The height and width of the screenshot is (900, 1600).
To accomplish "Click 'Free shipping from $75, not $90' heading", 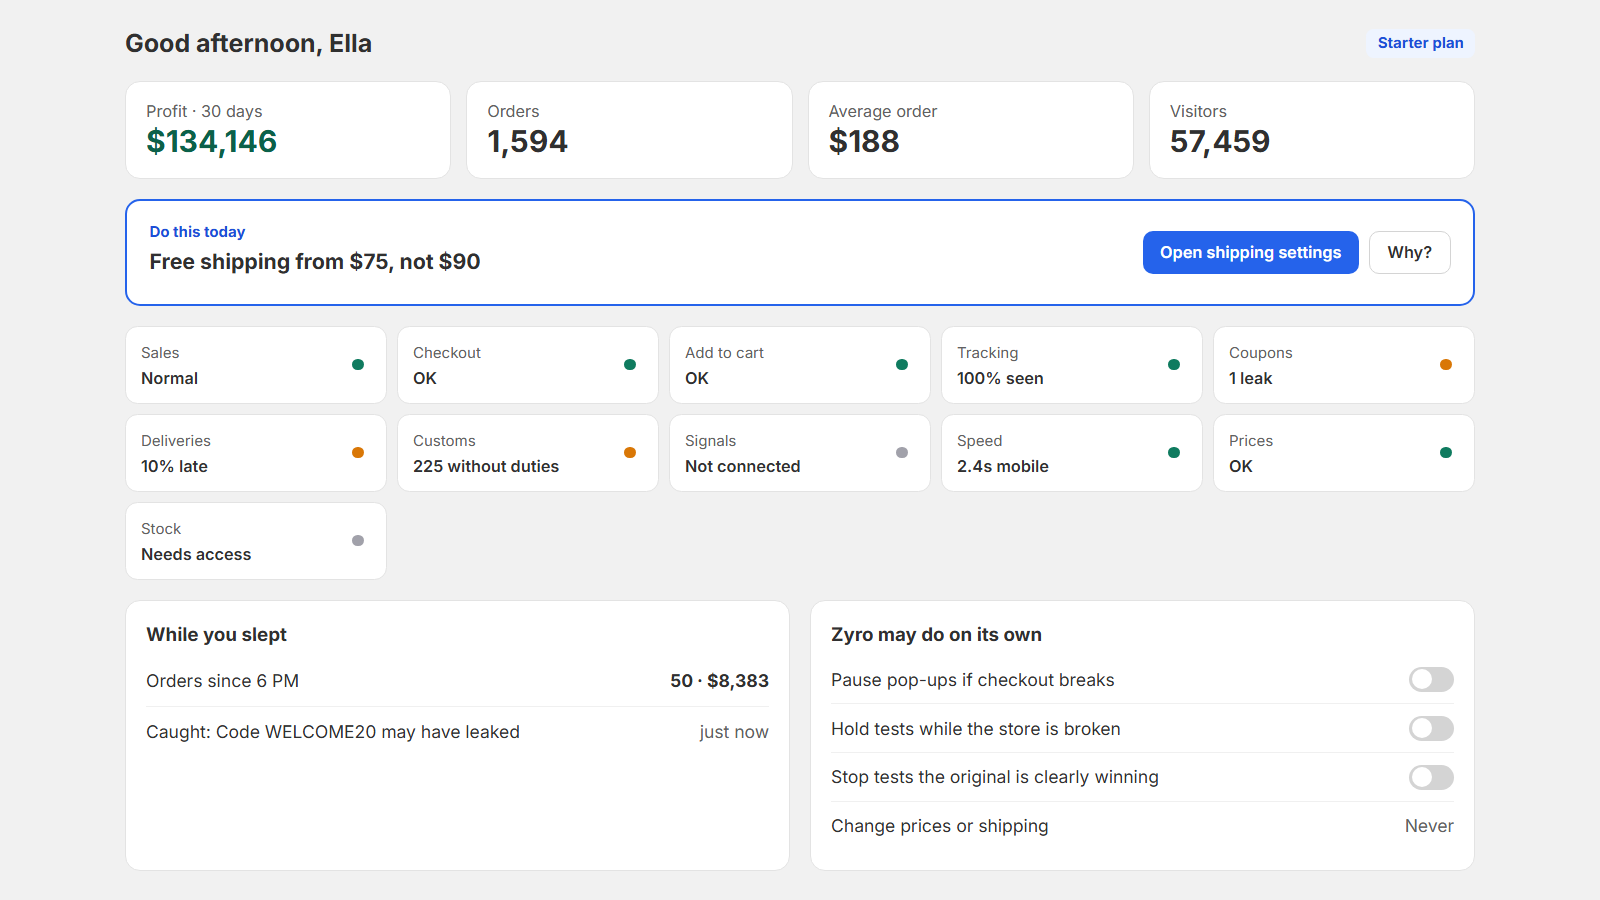I will click(x=315, y=262).
